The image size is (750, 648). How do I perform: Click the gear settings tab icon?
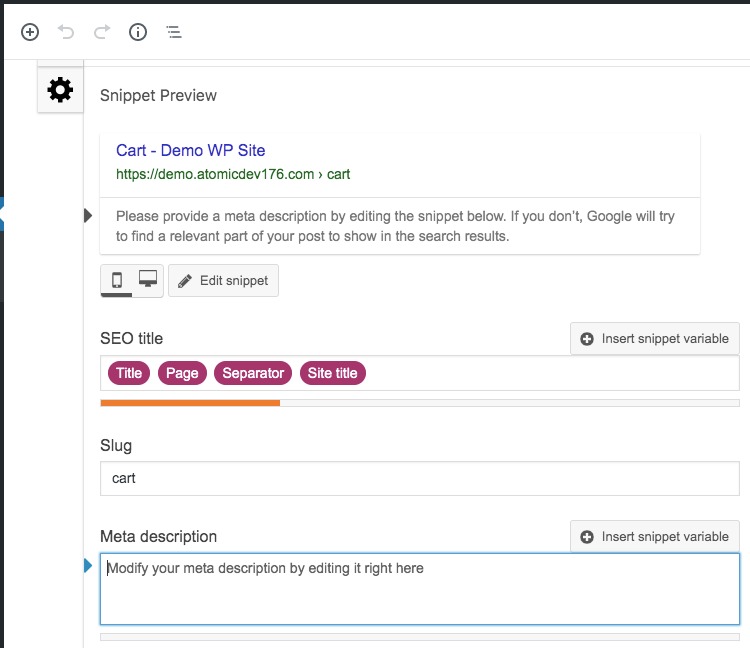[x=60, y=90]
